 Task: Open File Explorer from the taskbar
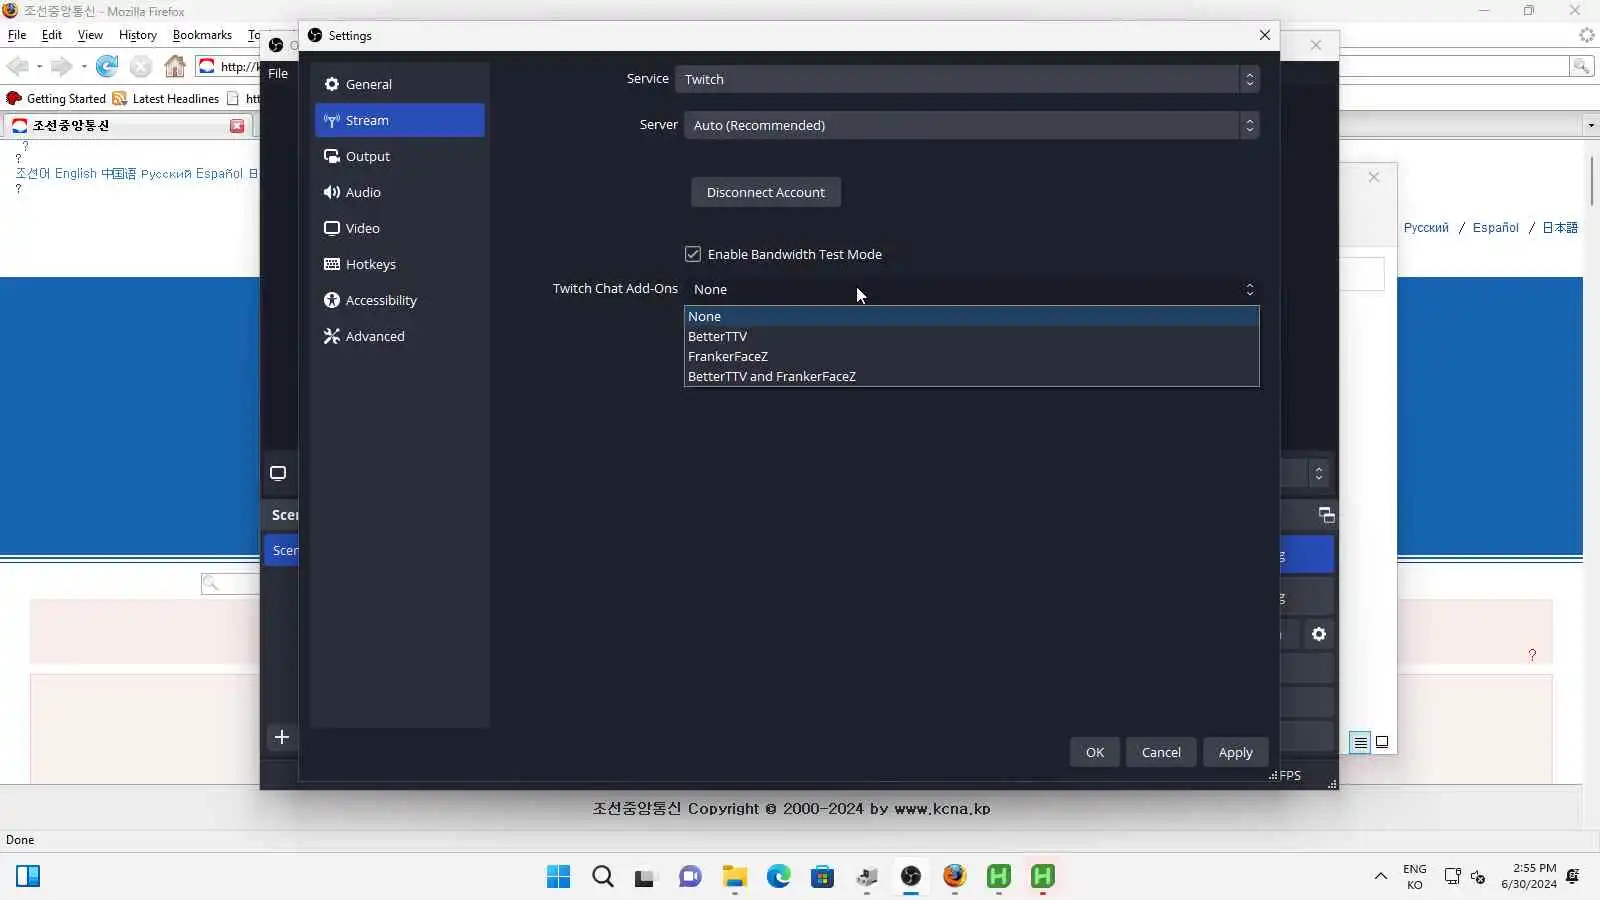[735, 877]
